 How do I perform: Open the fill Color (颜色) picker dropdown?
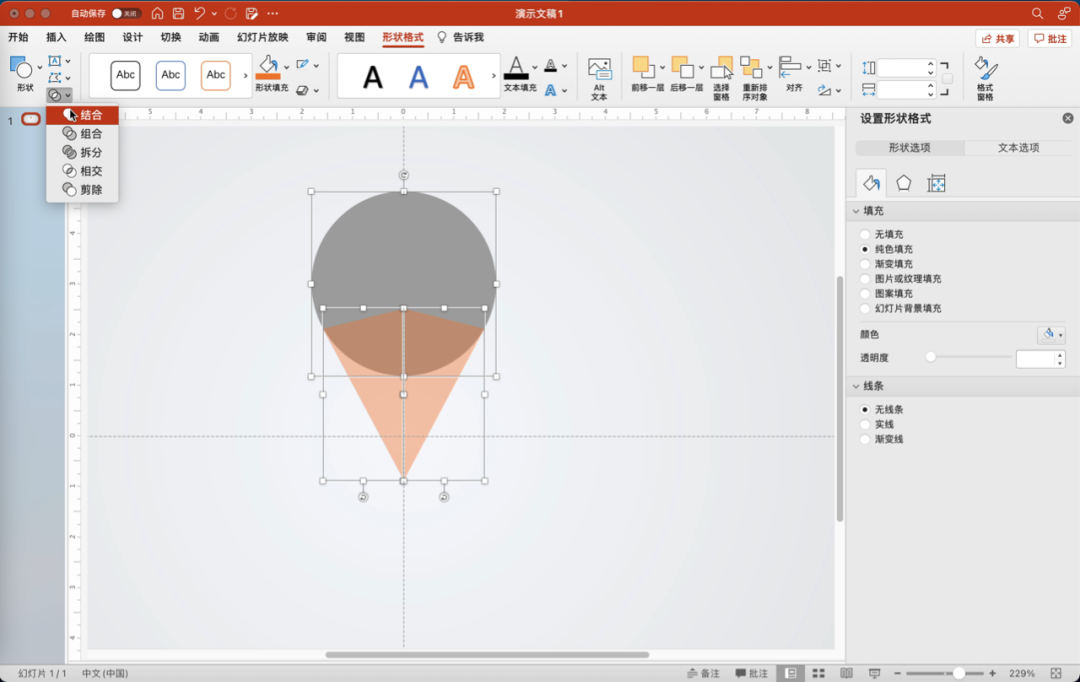pos(1051,335)
